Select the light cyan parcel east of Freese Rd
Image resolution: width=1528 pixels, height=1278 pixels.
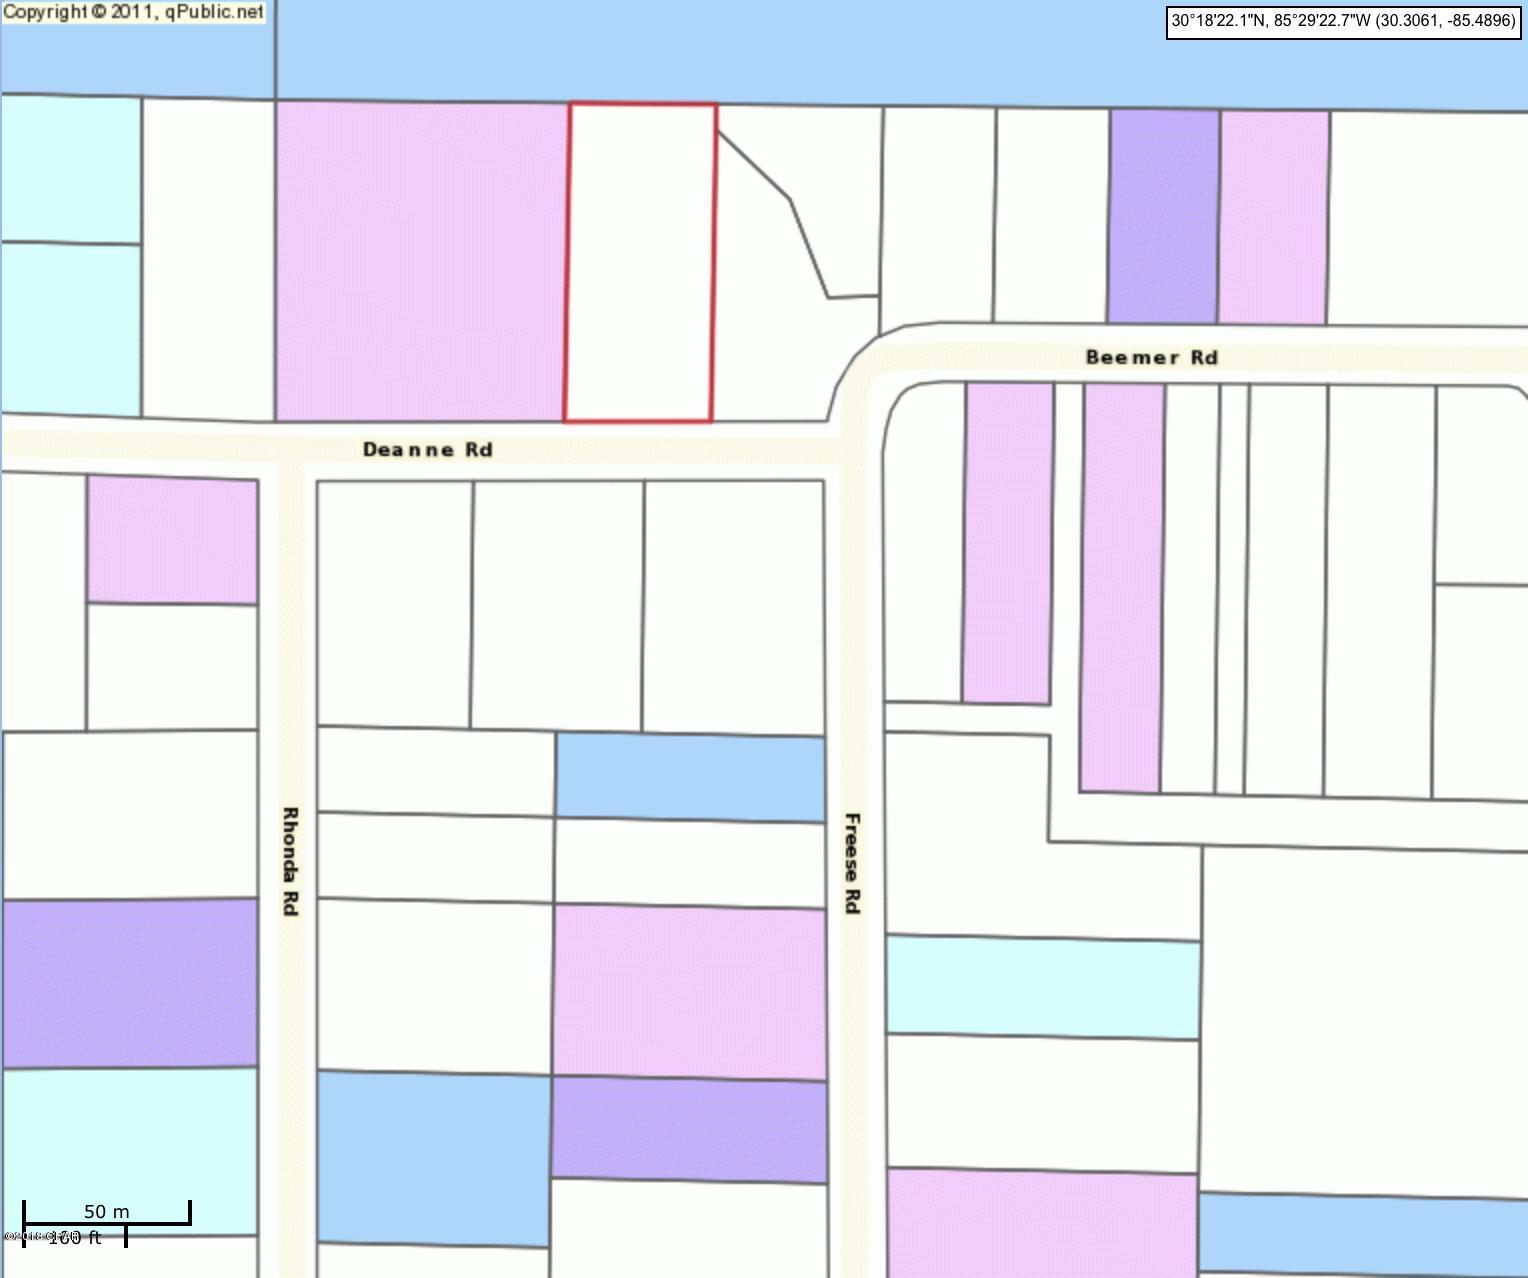coord(1042,987)
